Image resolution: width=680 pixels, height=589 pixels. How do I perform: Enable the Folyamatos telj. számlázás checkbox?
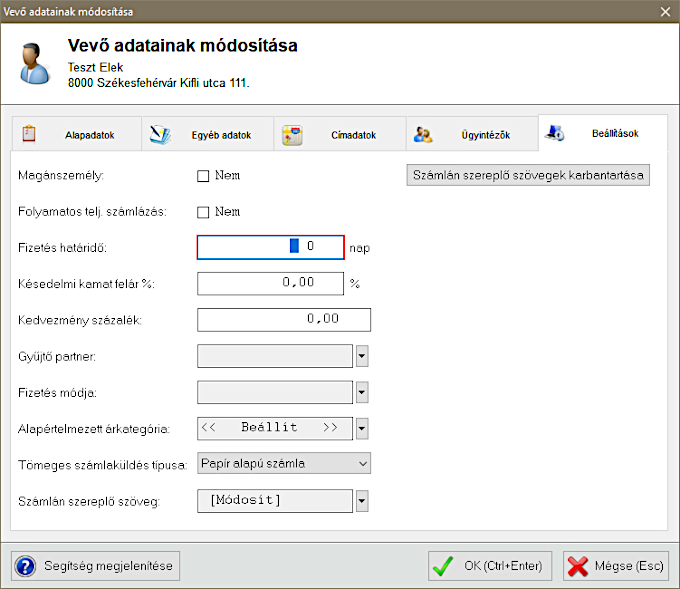[203, 212]
